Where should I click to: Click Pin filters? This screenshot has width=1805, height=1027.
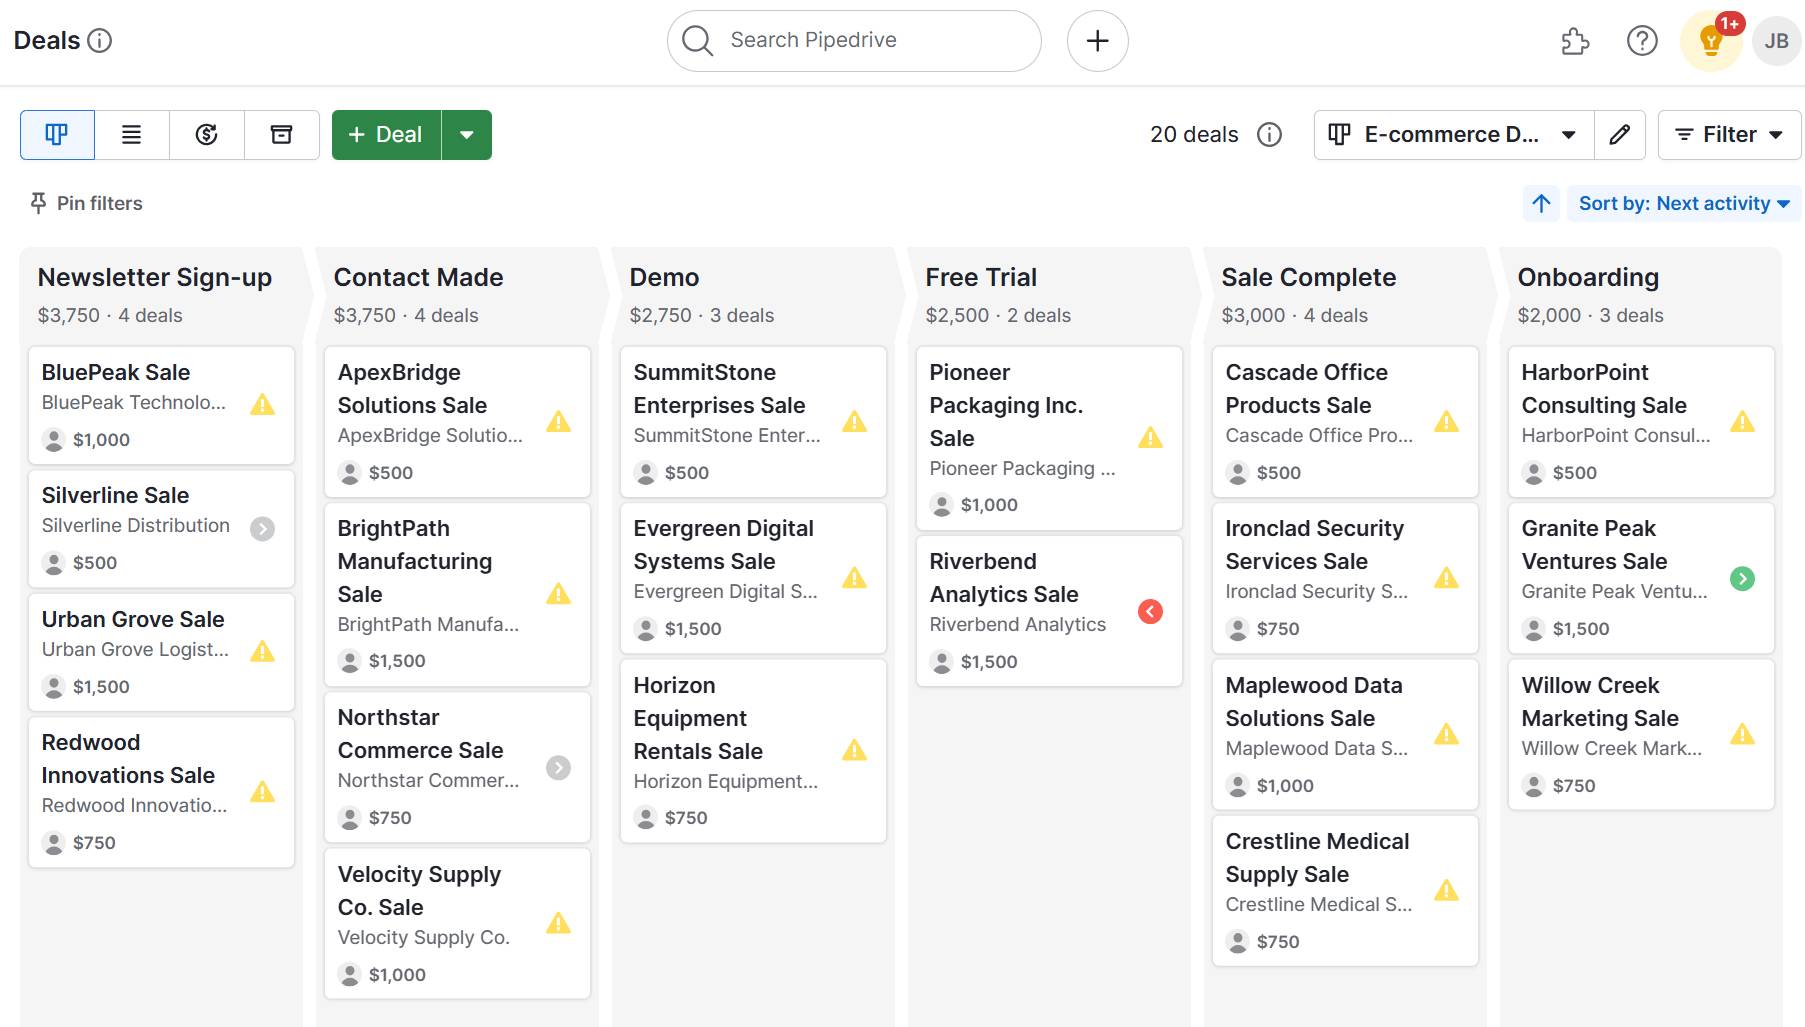click(x=87, y=204)
